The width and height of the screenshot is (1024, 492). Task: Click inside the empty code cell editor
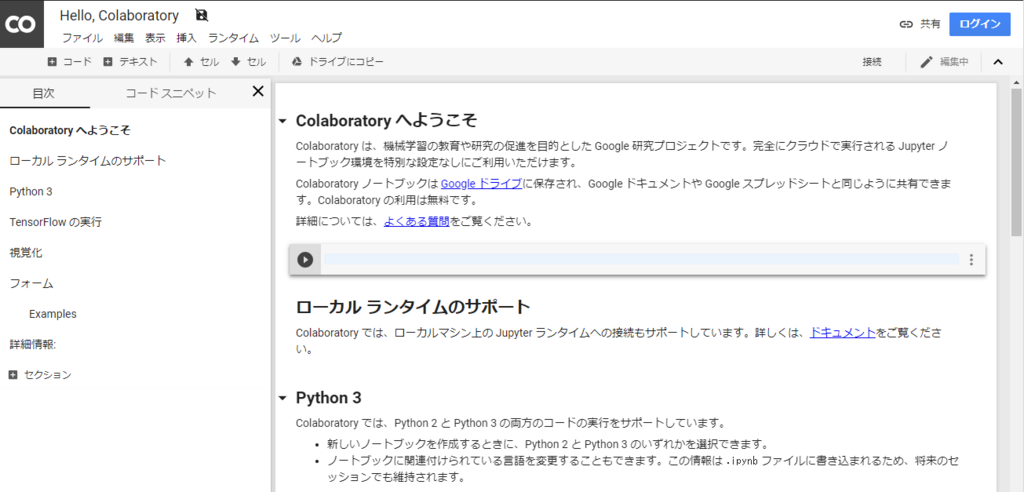click(641, 259)
